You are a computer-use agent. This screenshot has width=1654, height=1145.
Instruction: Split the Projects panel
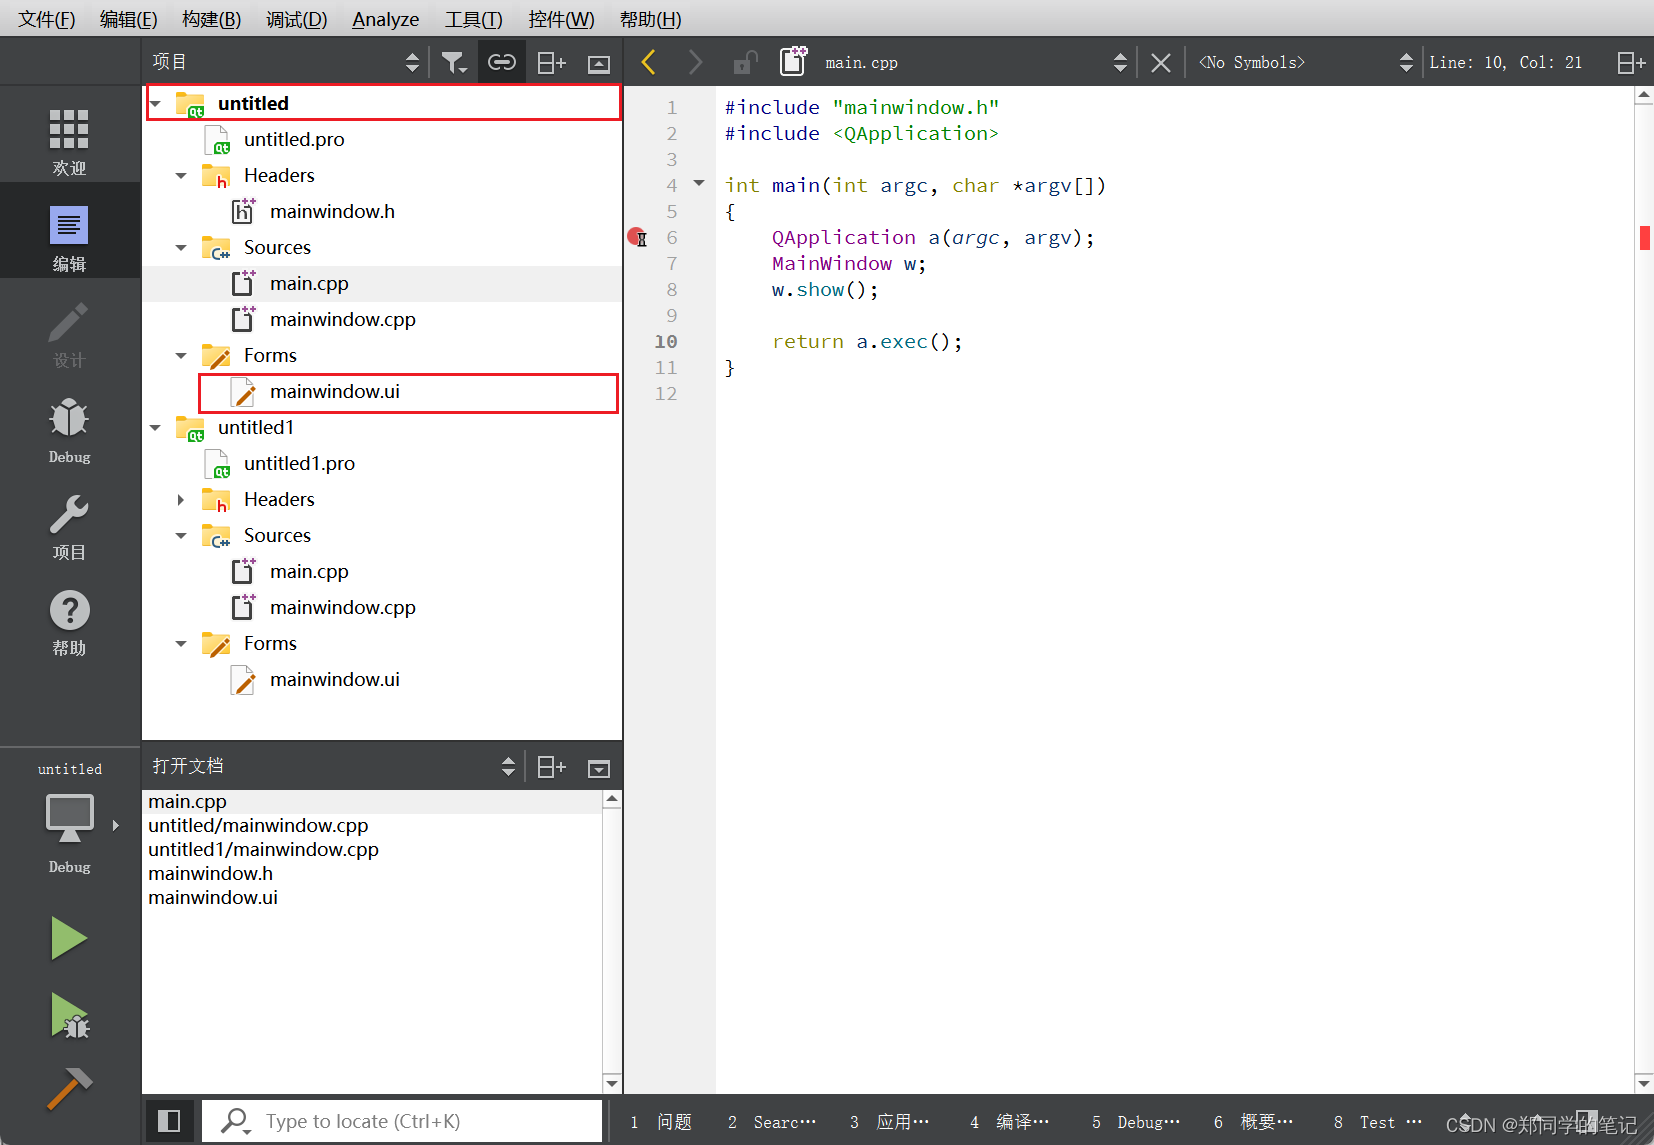[551, 63]
